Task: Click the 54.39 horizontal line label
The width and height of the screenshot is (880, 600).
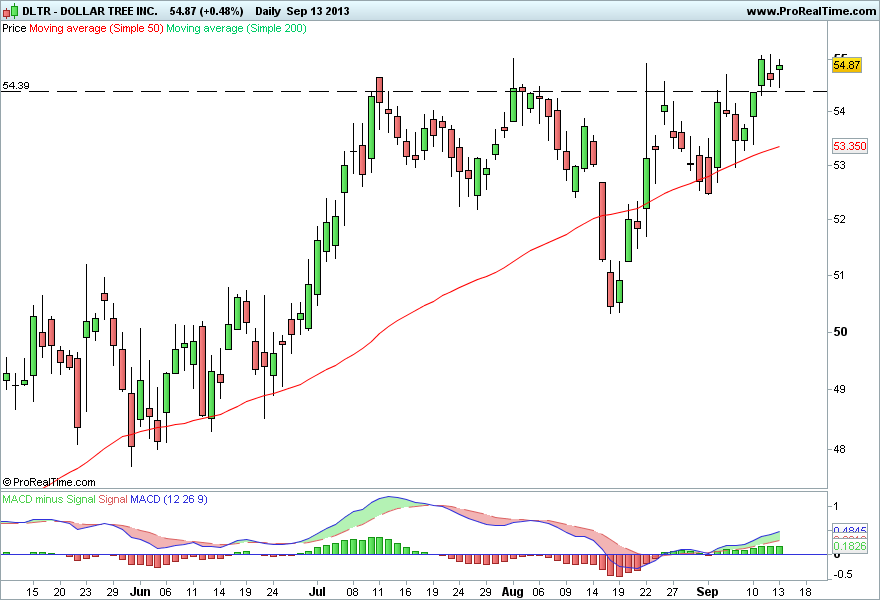Action: (x=16, y=85)
